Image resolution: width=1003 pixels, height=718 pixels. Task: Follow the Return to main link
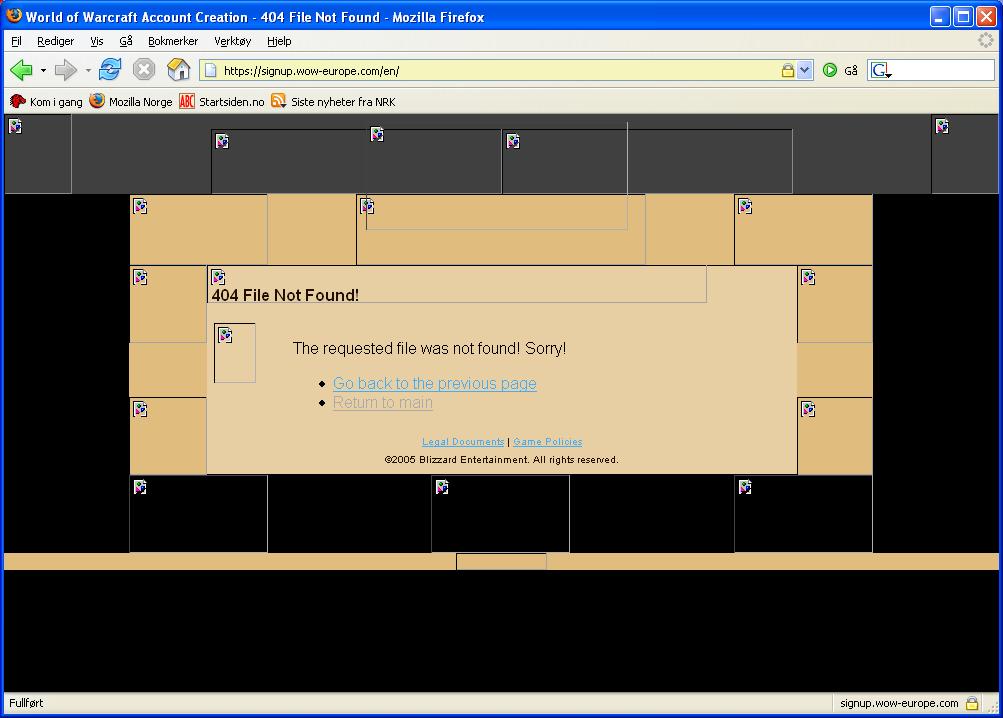pos(383,403)
